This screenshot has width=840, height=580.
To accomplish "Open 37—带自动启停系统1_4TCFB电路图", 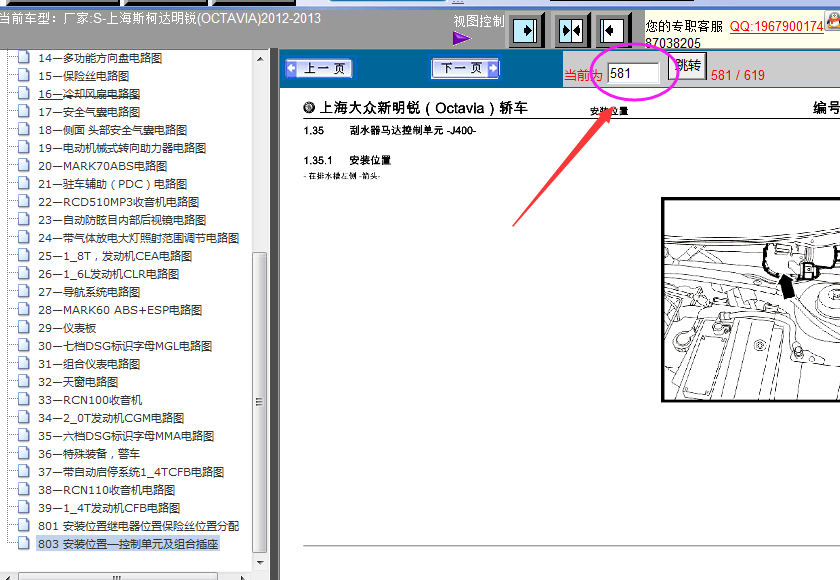I will click(131, 472).
